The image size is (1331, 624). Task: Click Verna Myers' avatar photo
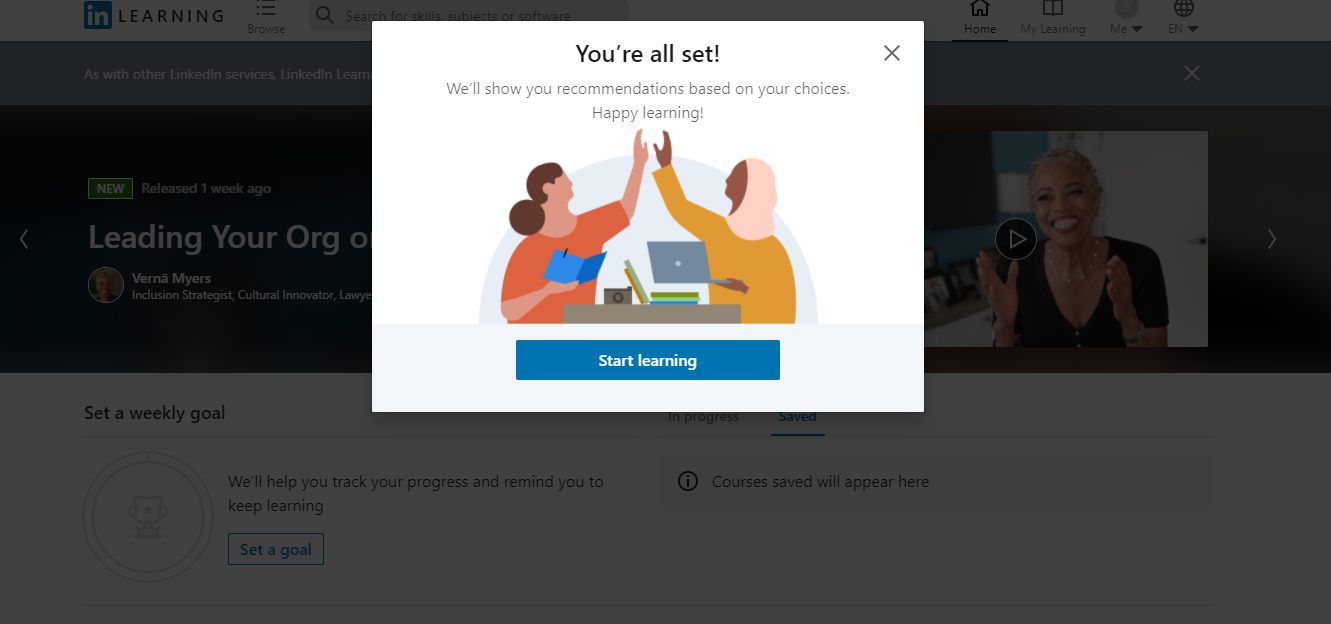click(x=106, y=285)
